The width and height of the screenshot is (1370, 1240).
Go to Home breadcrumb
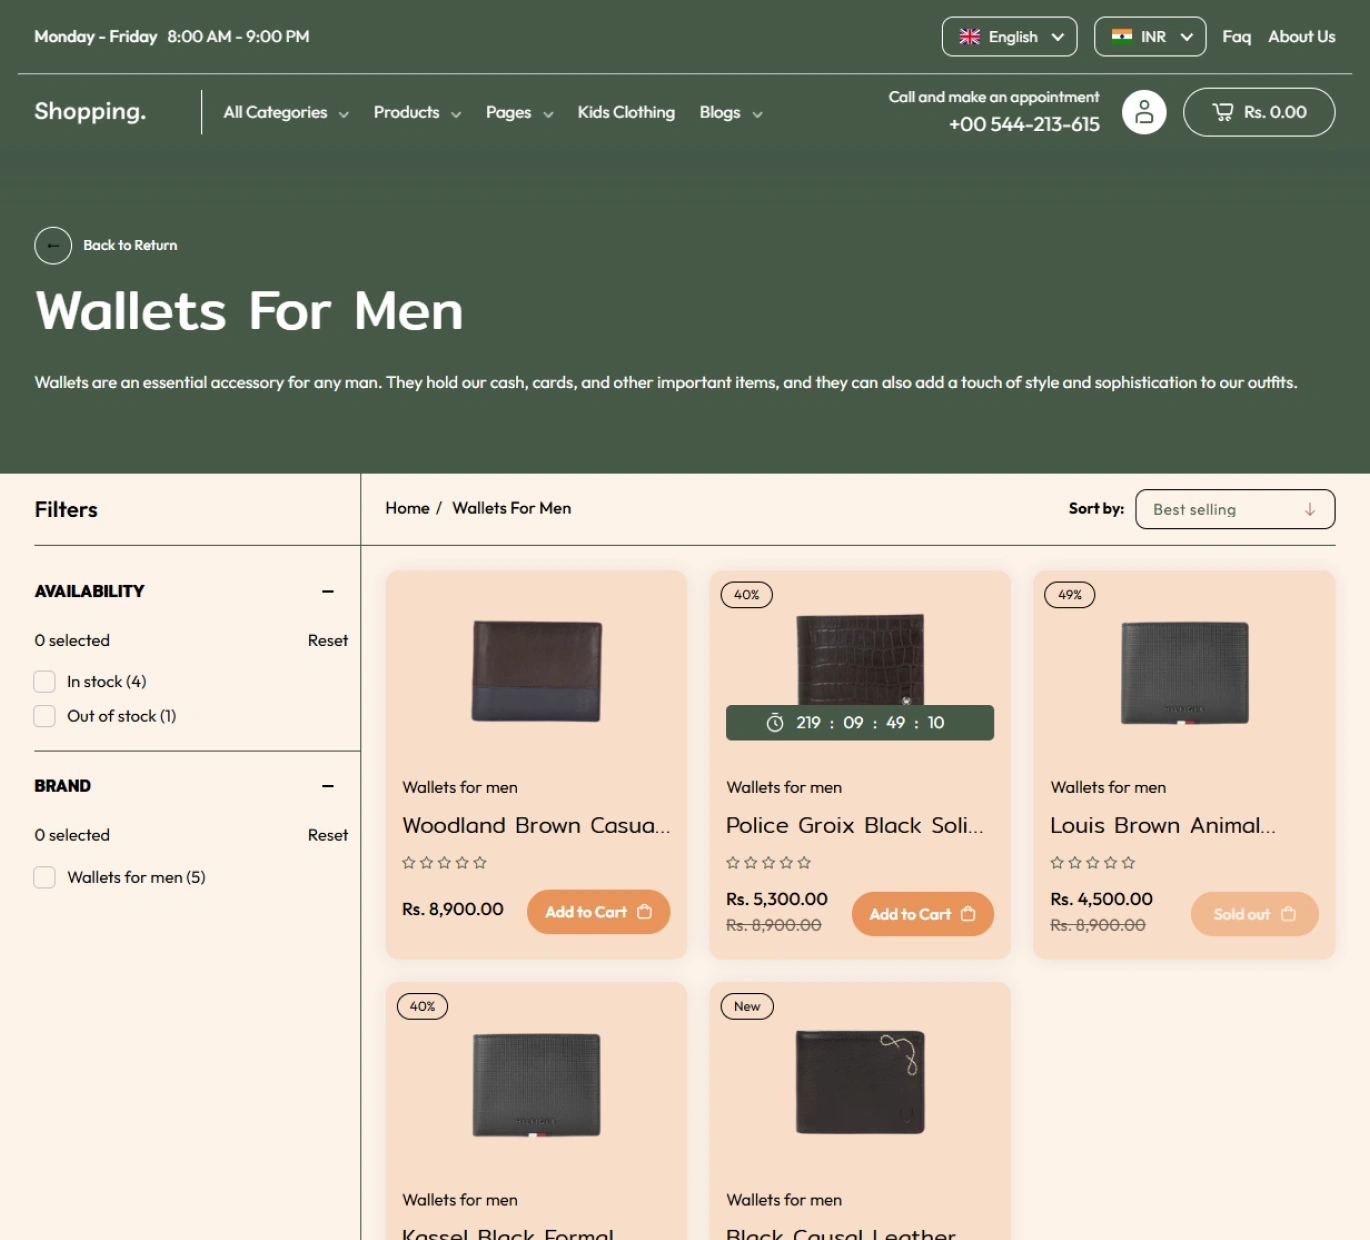tap(407, 508)
